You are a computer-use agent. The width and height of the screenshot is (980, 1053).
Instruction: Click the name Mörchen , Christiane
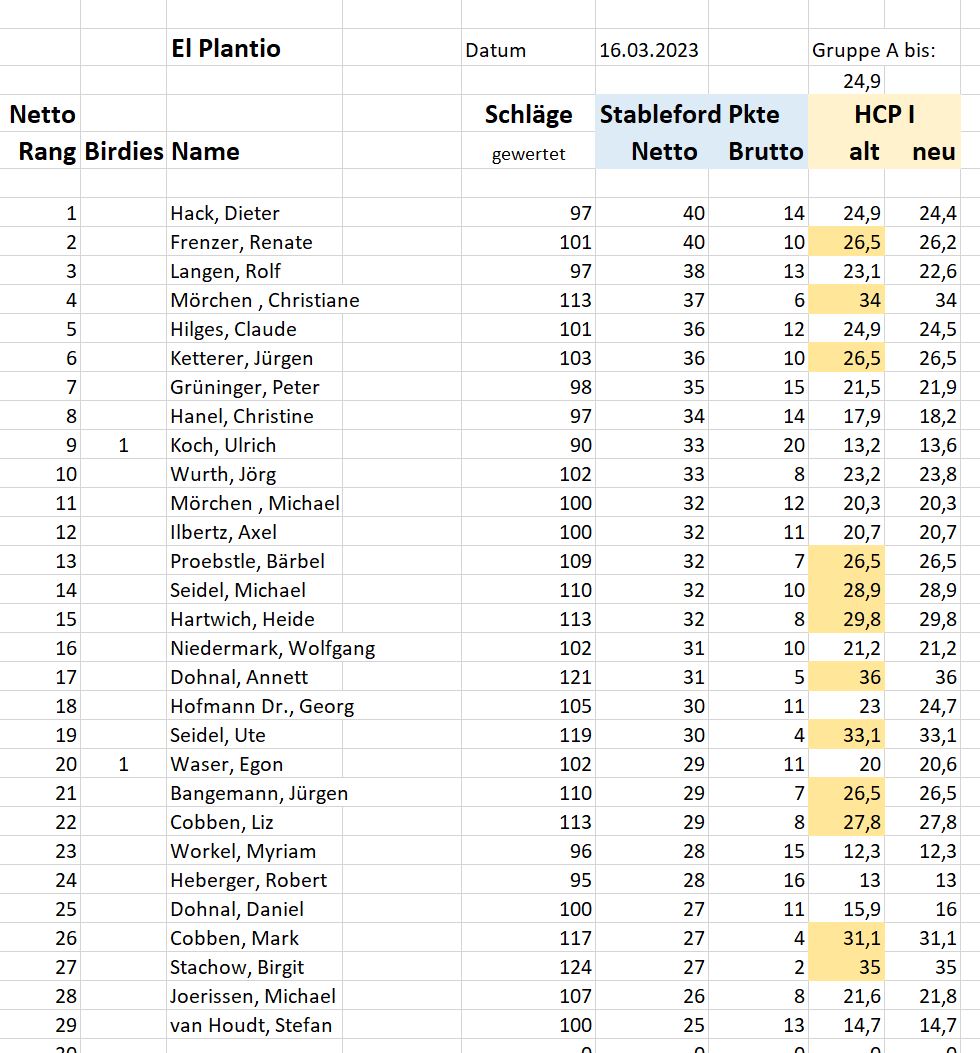point(265,300)
